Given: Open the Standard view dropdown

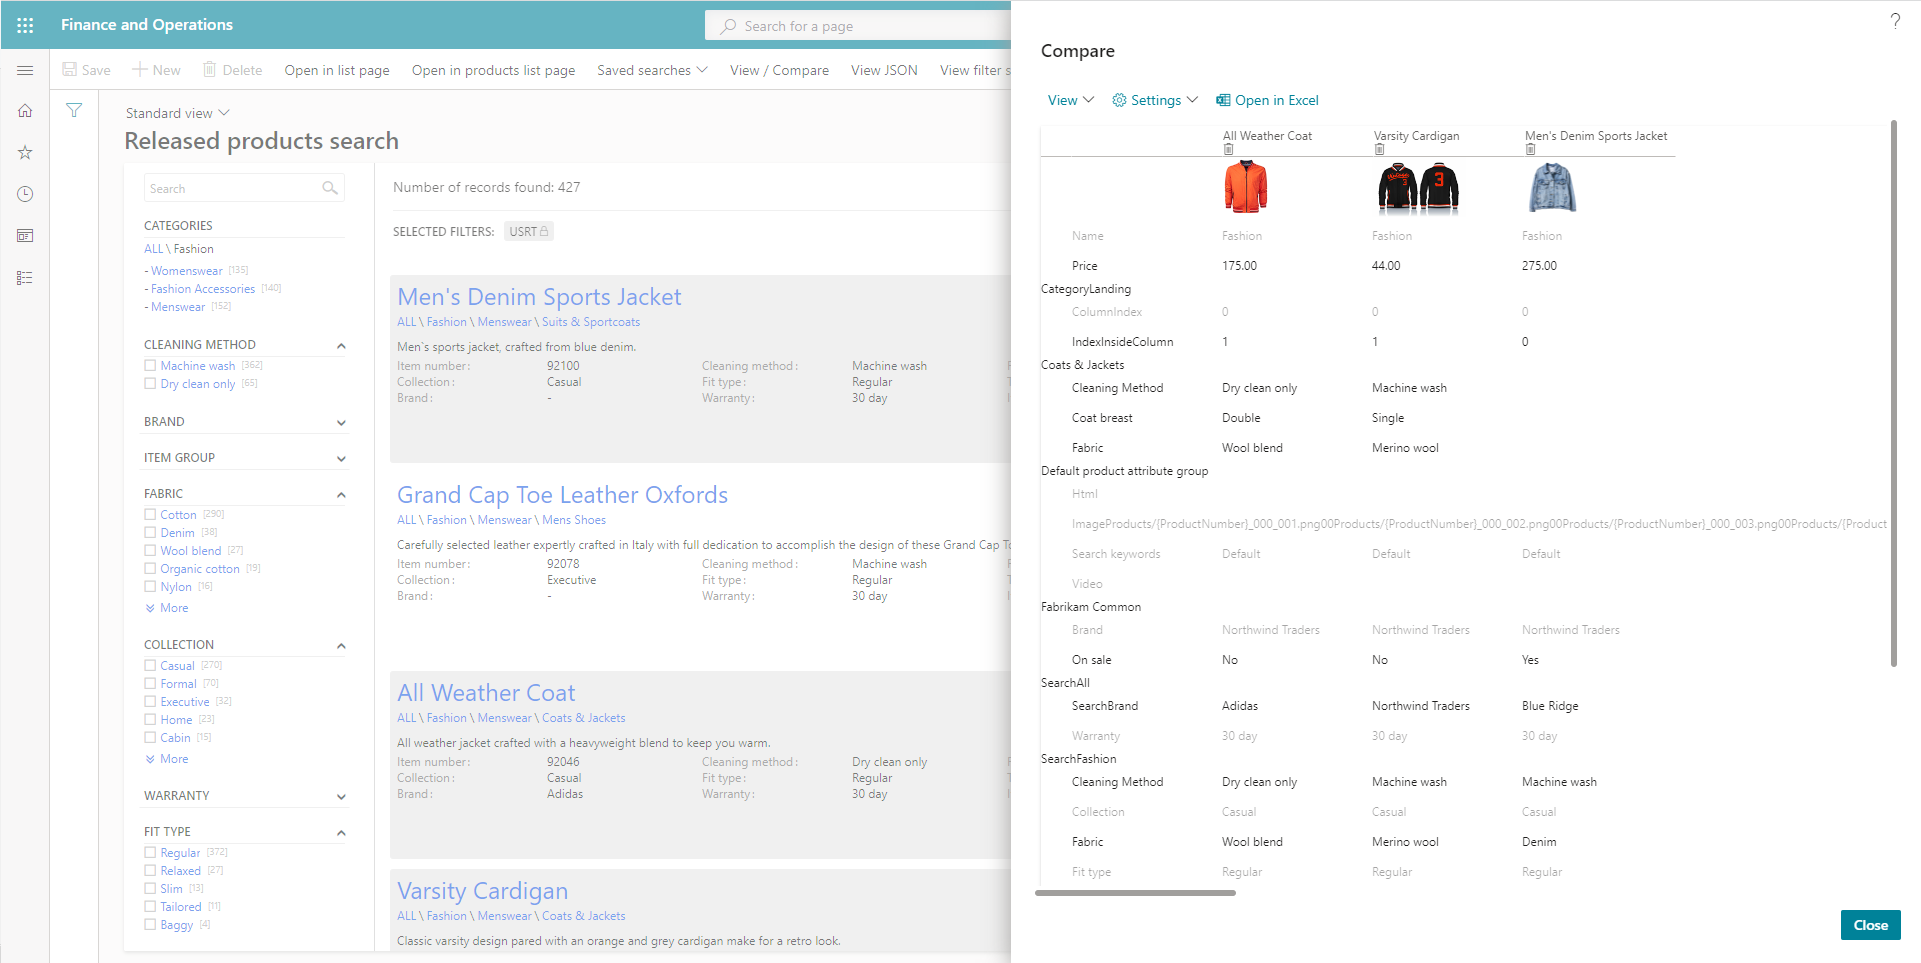Looking at the screenshot, I should click(177, 113).
